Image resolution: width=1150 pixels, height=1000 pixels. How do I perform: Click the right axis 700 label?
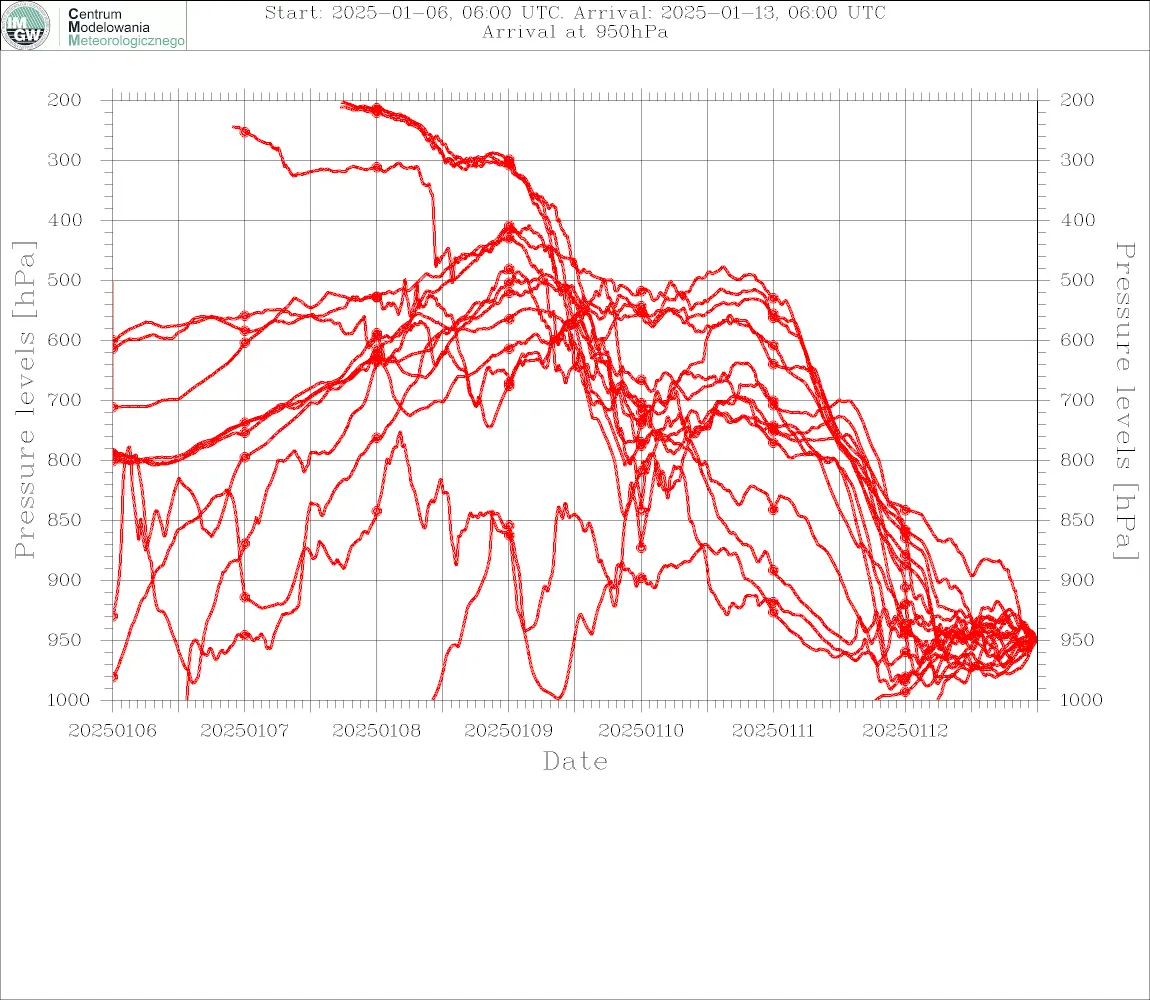click(x=1077, y=401)
